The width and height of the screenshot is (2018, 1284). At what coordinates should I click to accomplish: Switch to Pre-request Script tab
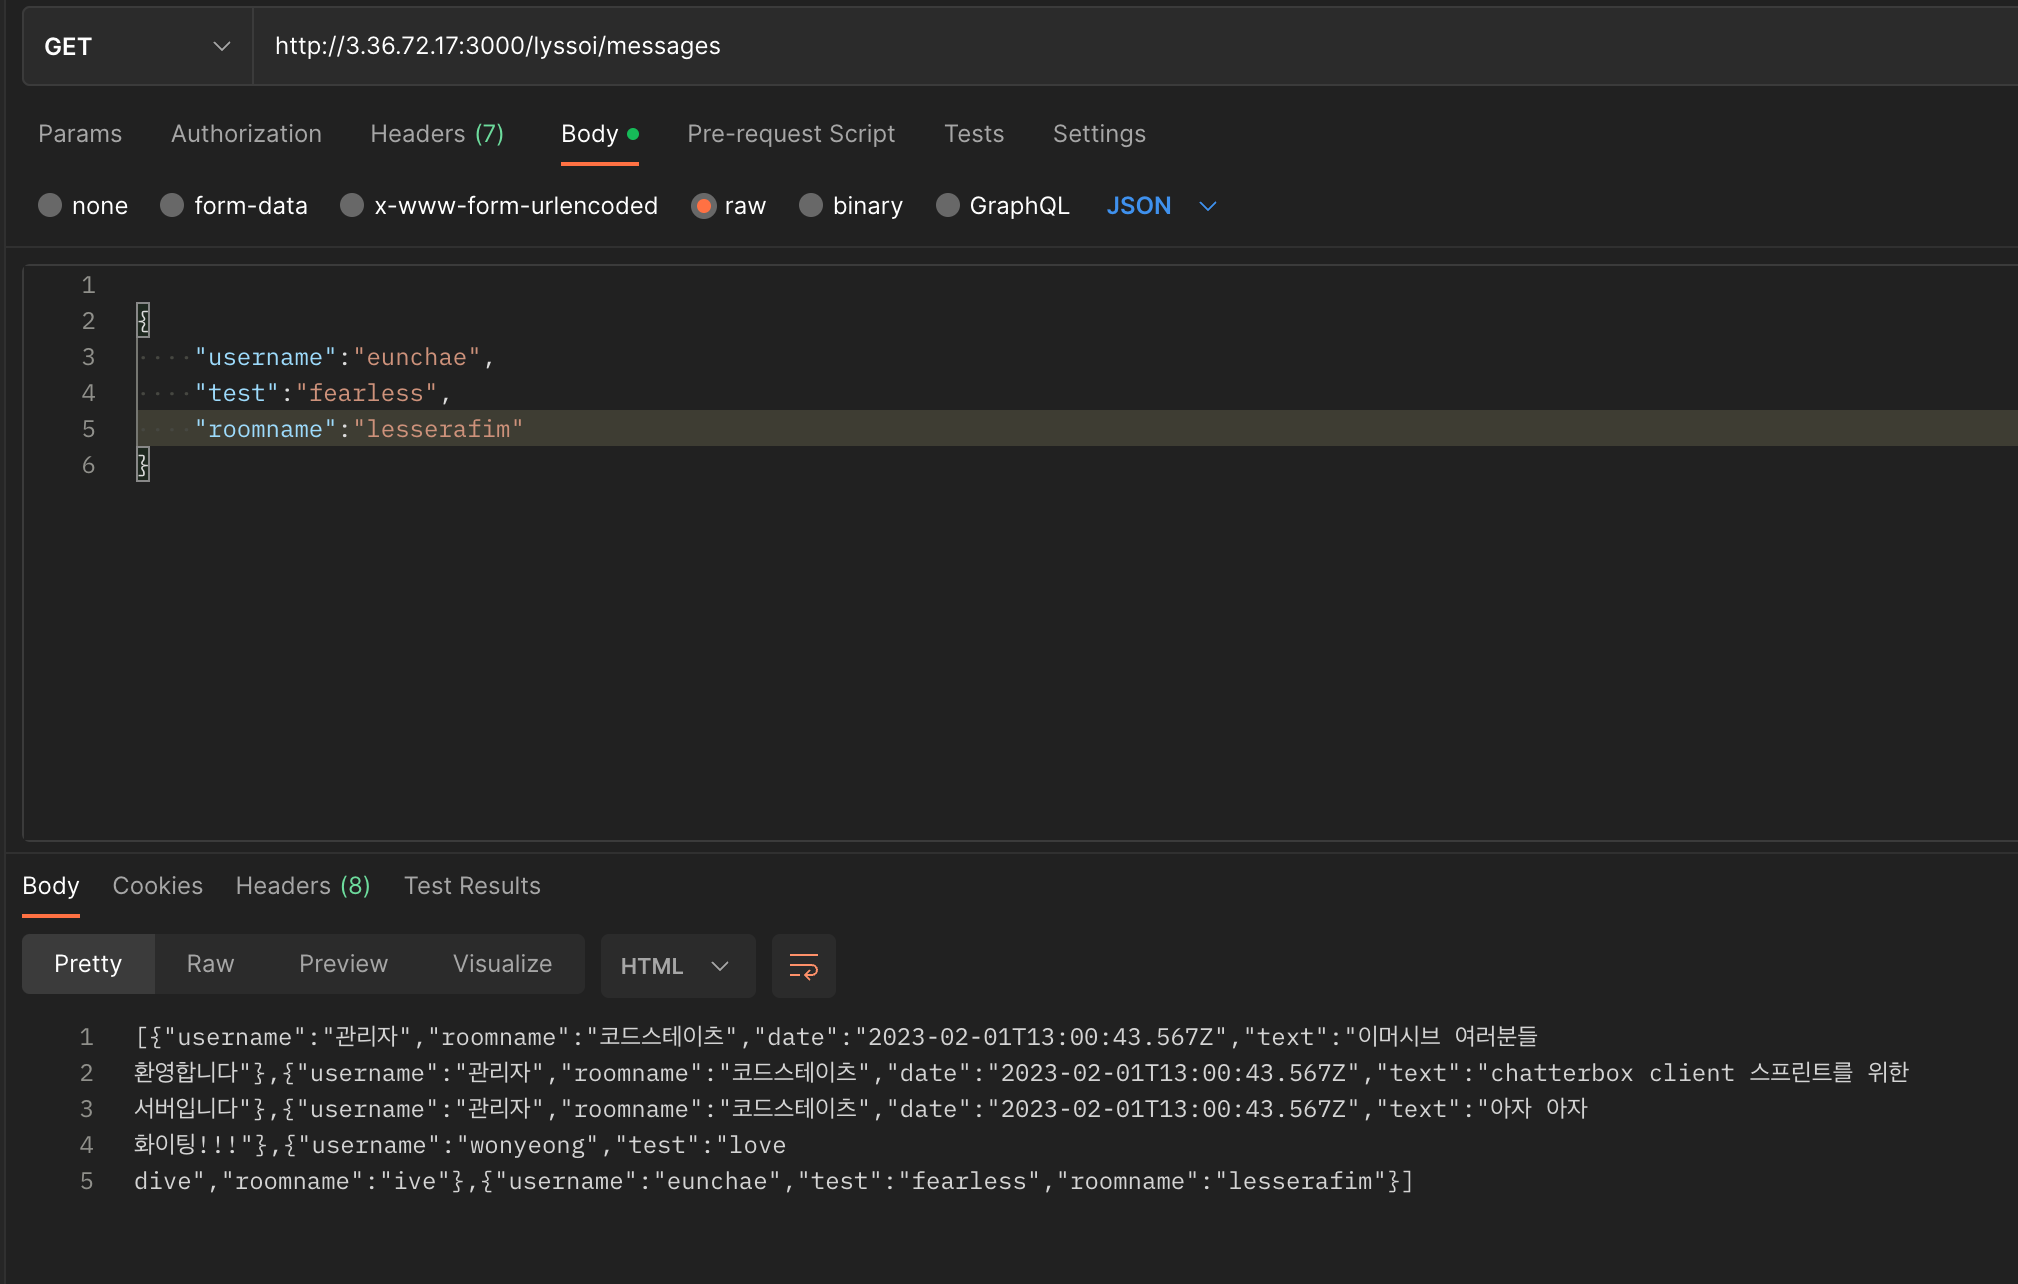click(x=790, y=134)
